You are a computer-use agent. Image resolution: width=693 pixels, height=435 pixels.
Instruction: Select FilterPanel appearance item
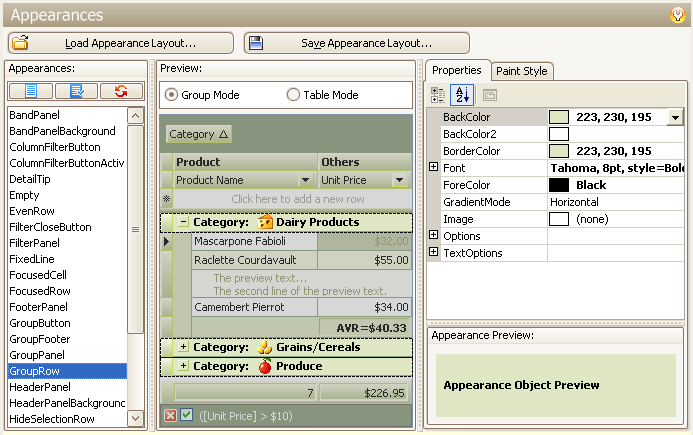(67, 243)
